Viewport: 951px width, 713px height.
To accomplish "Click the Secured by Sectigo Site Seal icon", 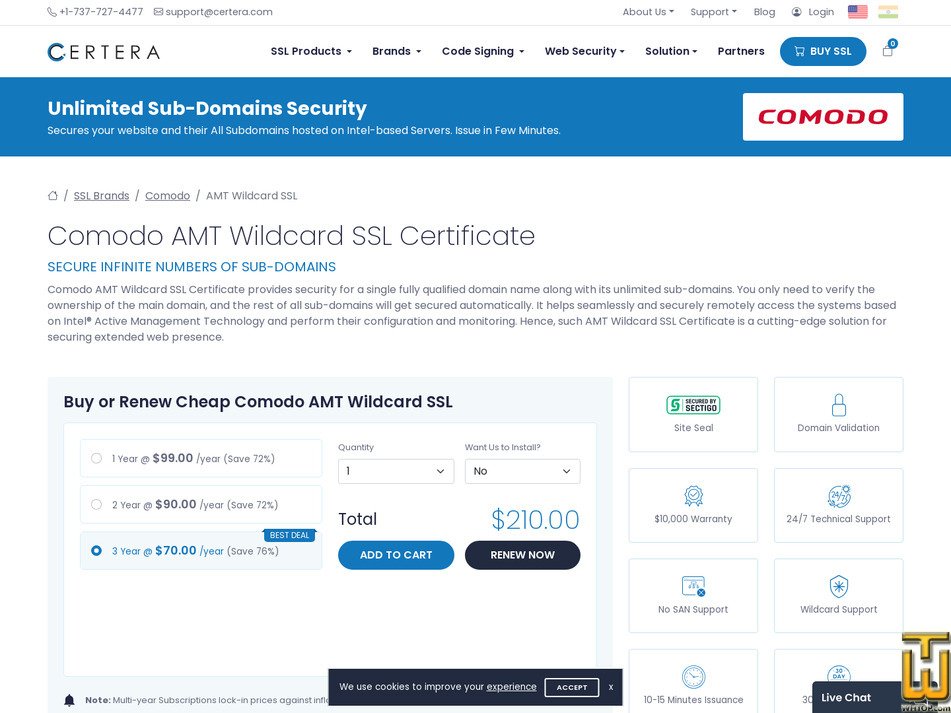I will pyautogui.click(x=693, y=406).
